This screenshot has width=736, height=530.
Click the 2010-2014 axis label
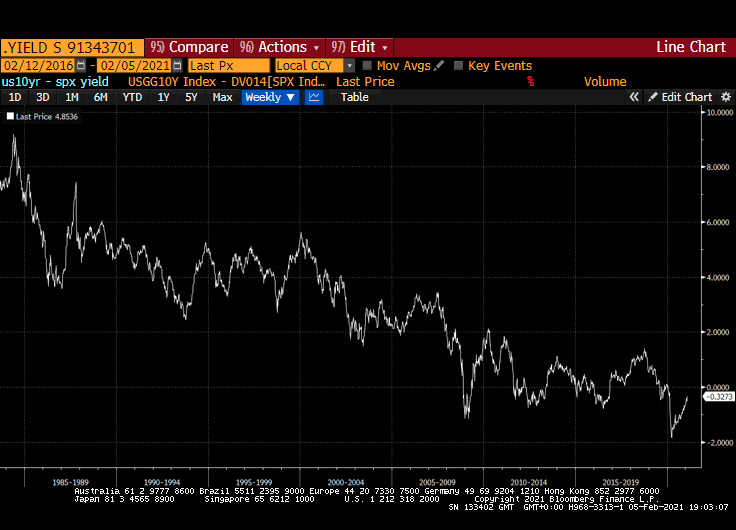(529, 482)
